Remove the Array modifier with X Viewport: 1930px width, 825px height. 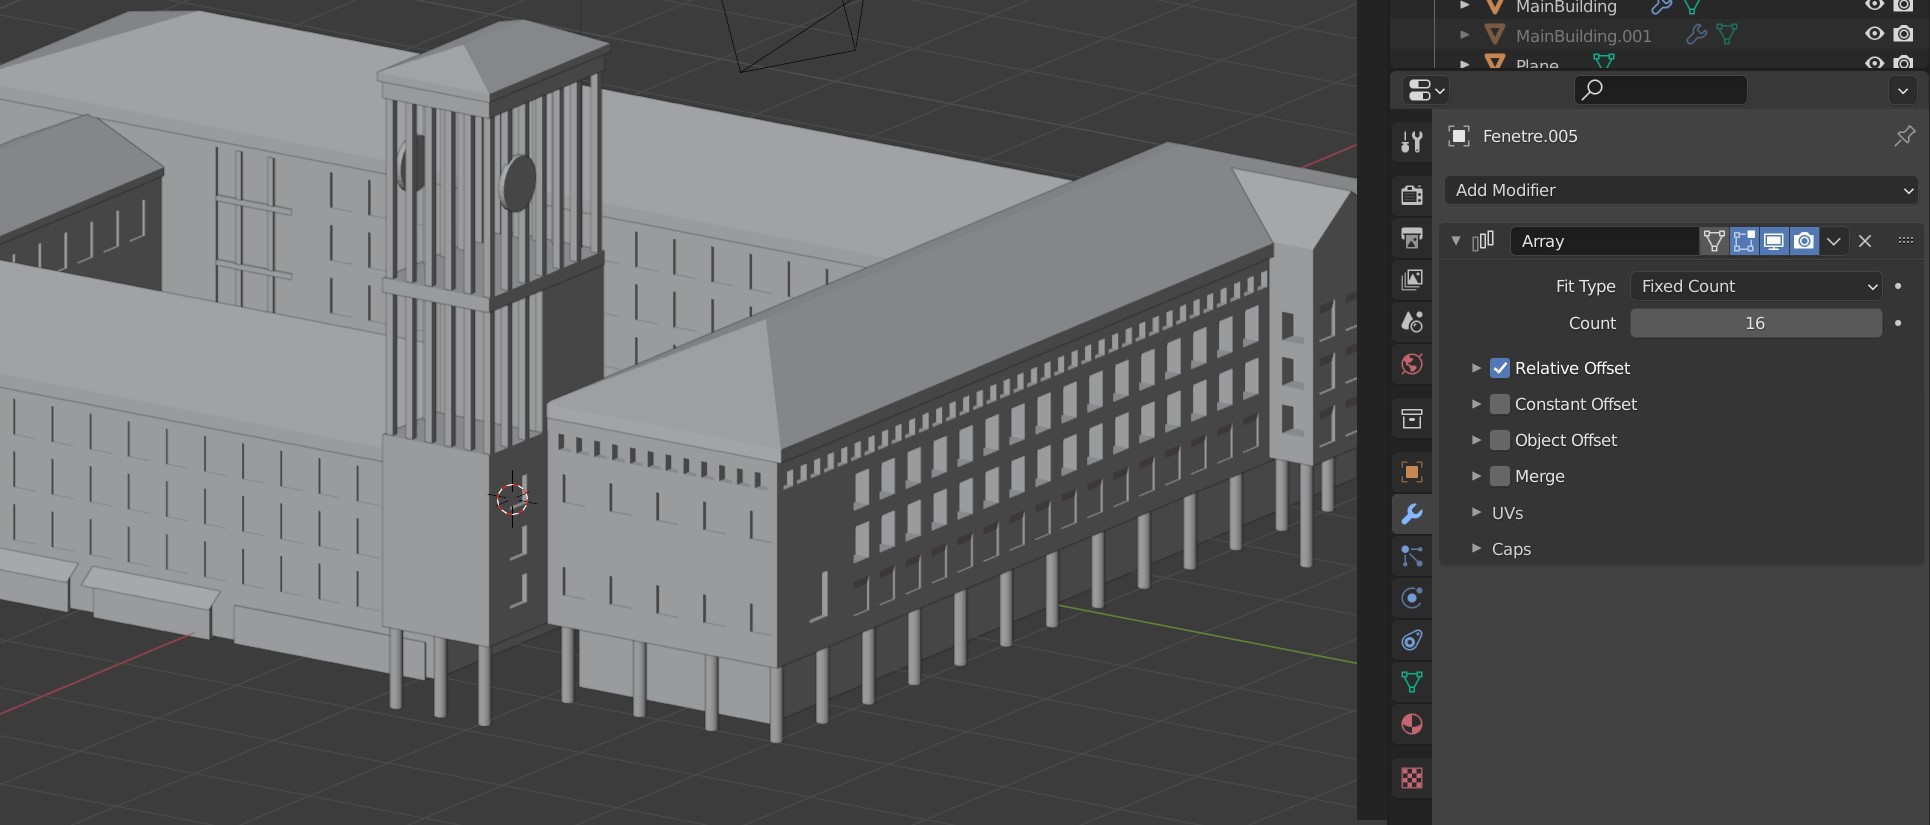click(1865, 241)
